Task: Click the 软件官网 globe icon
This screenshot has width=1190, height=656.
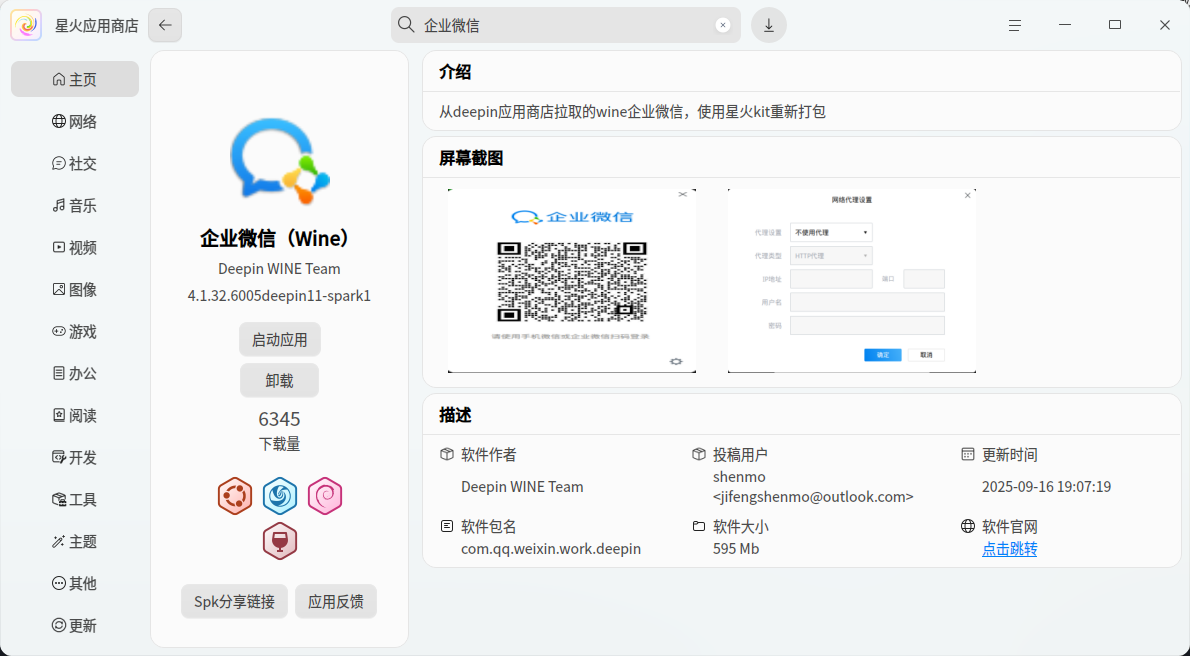Action: (968, 526)
